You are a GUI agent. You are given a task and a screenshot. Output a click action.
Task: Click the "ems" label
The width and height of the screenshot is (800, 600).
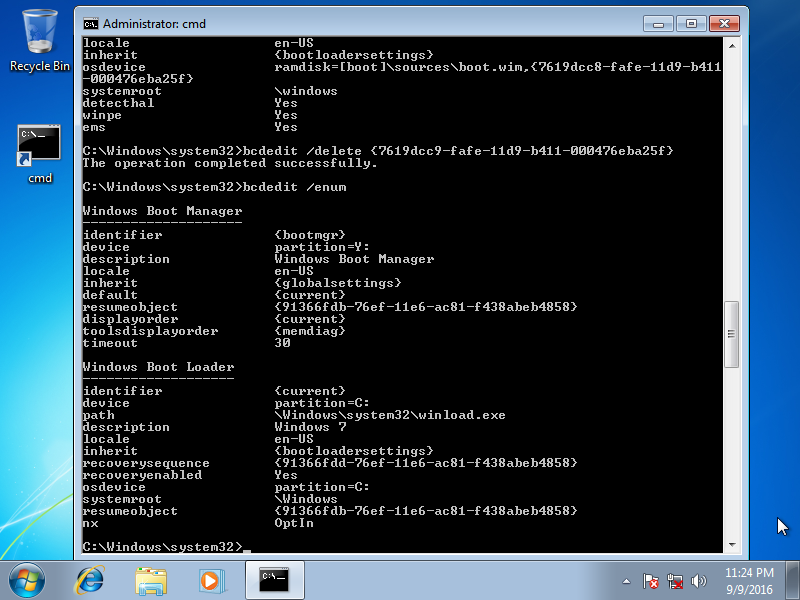94,127
